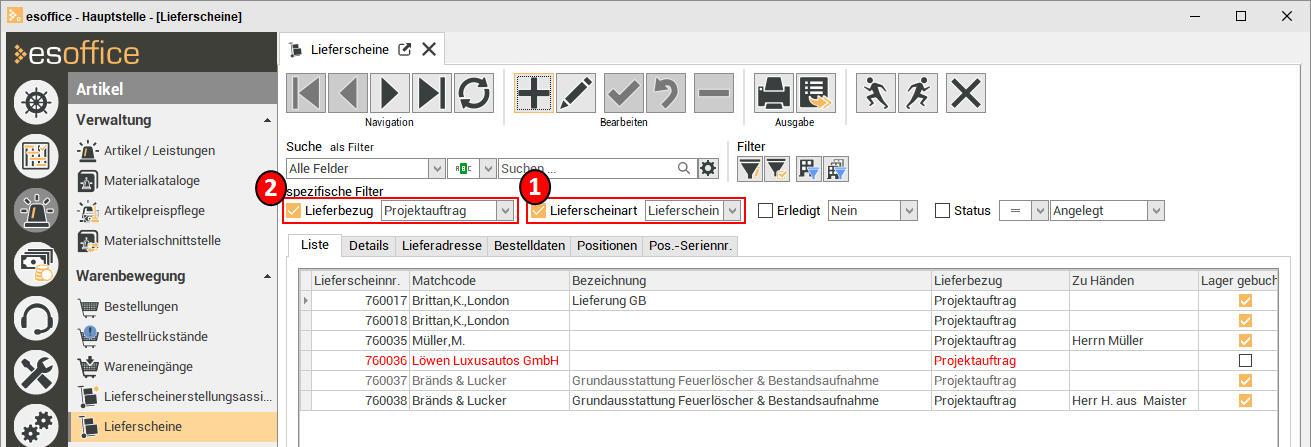Open report export icon beside the printer

816,93
